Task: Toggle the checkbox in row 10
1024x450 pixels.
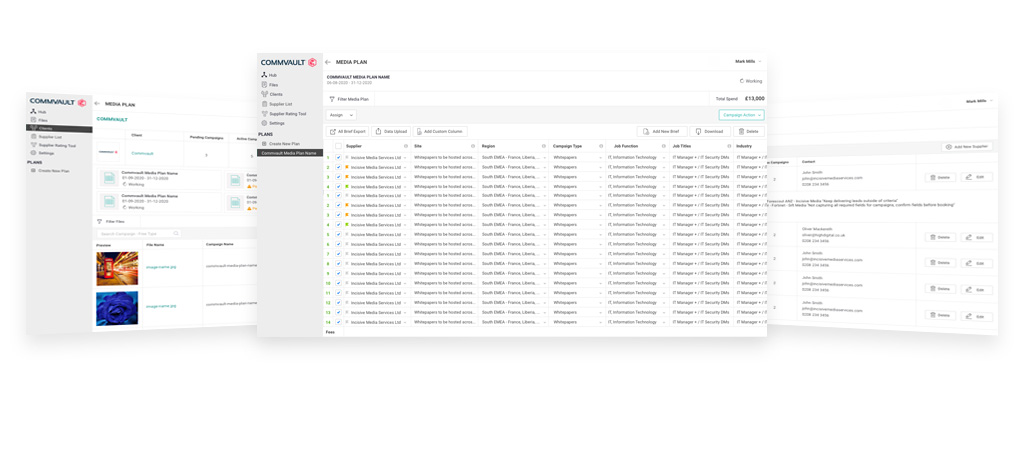Action: pos(338,283)
